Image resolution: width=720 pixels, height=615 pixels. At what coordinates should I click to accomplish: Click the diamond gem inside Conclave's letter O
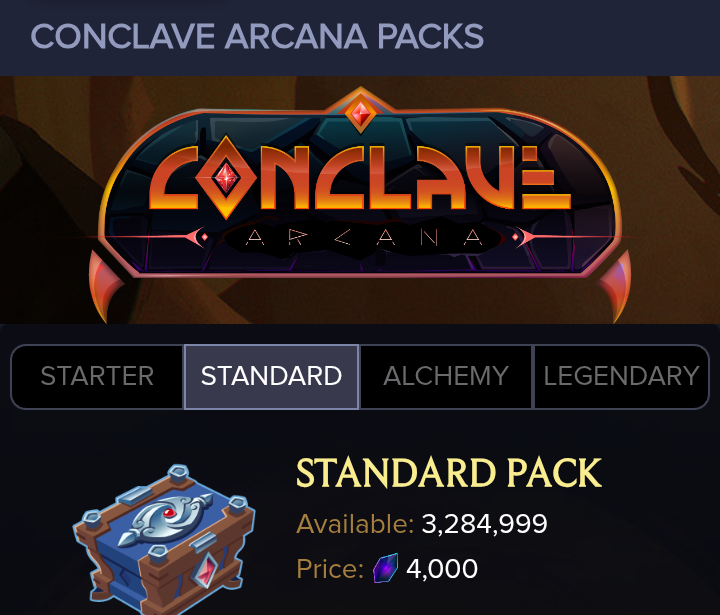tap(226, 177)
